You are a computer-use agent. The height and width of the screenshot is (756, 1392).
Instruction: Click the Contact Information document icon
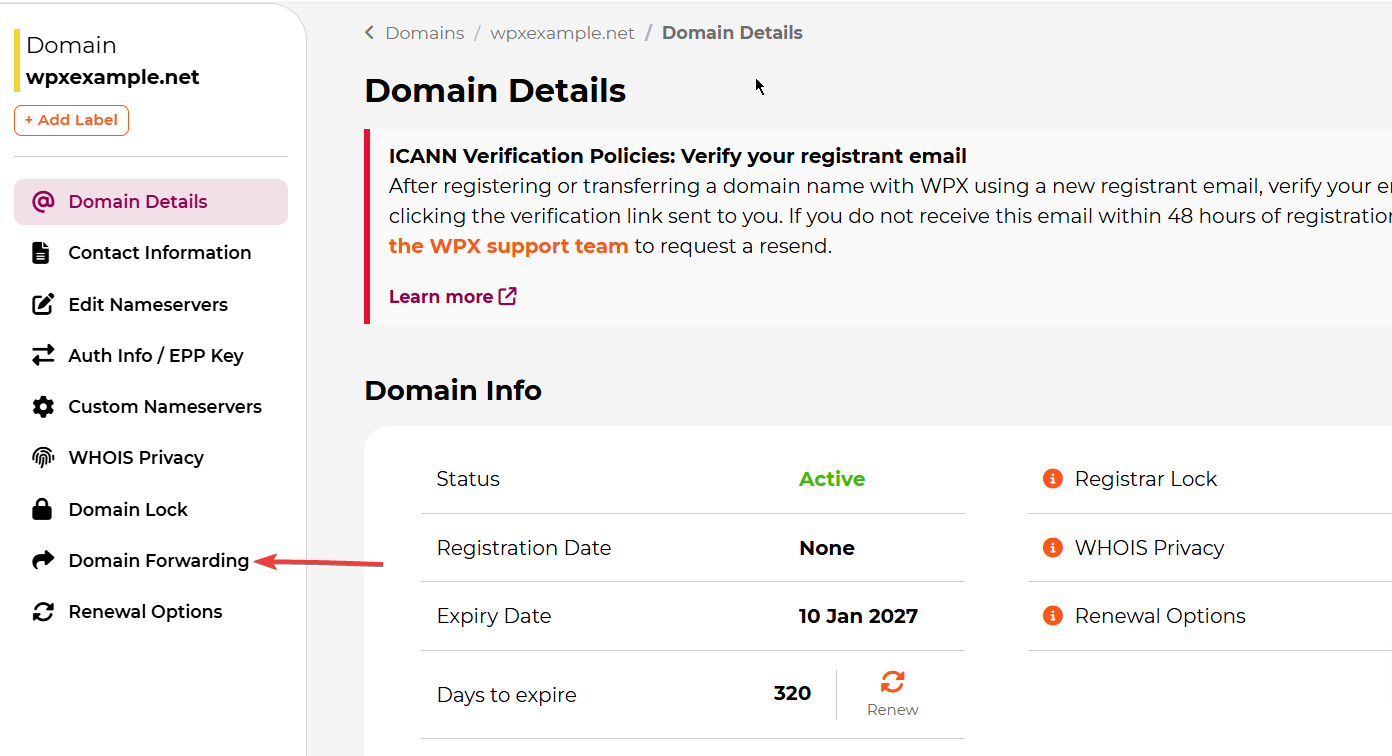[x=41, y=253]
